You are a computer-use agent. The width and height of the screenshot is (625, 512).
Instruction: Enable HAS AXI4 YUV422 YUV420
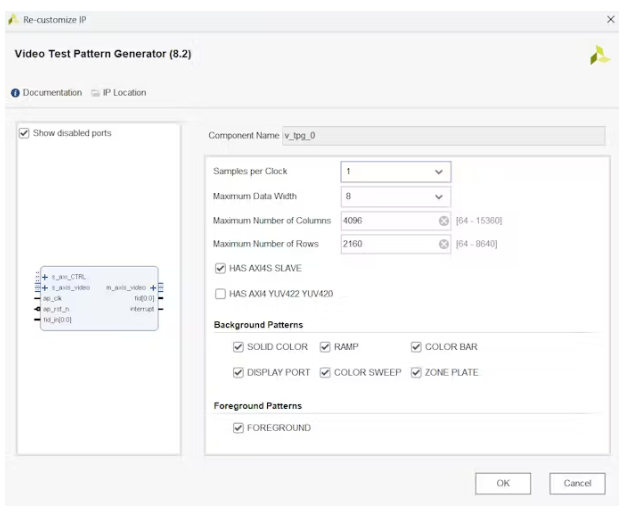tap(220, 294)
